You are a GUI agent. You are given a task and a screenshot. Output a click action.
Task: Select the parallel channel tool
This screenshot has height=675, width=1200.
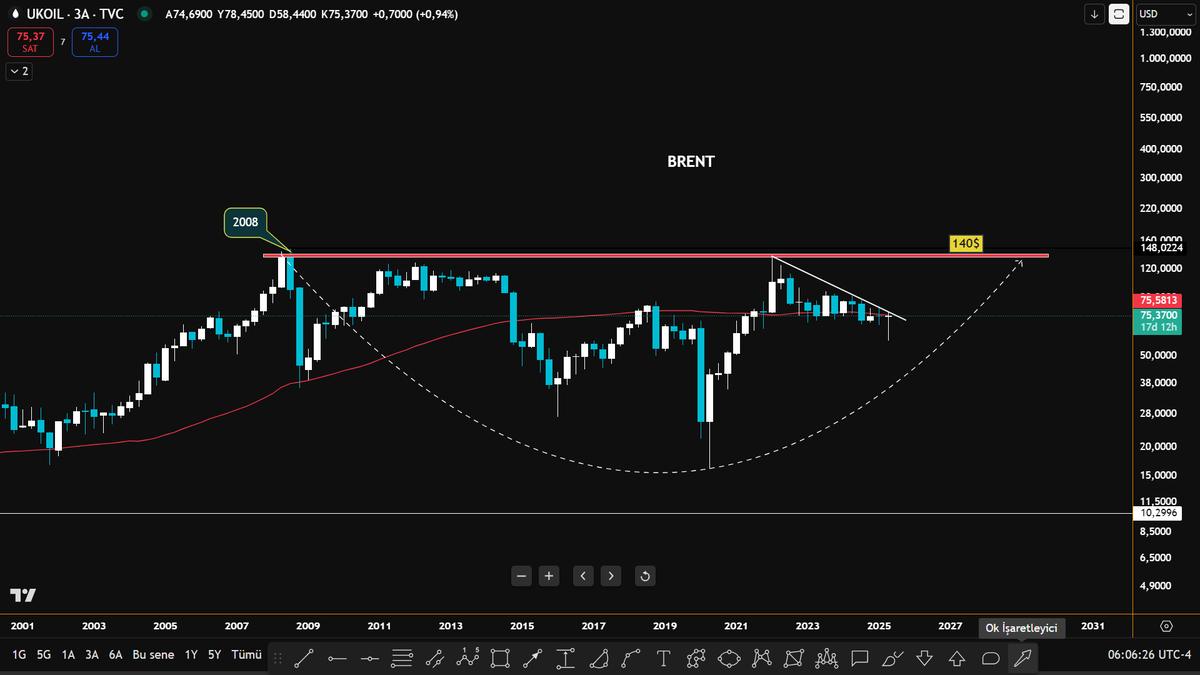tap(435, 658)
